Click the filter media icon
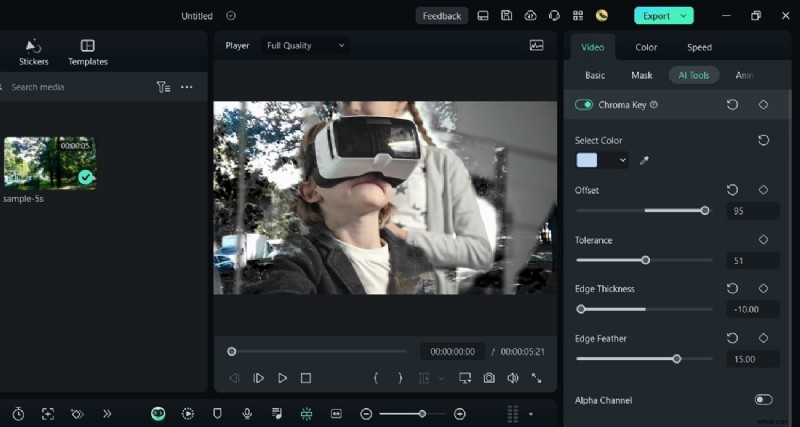The image size is (800, 427). [x=163, y=87]
